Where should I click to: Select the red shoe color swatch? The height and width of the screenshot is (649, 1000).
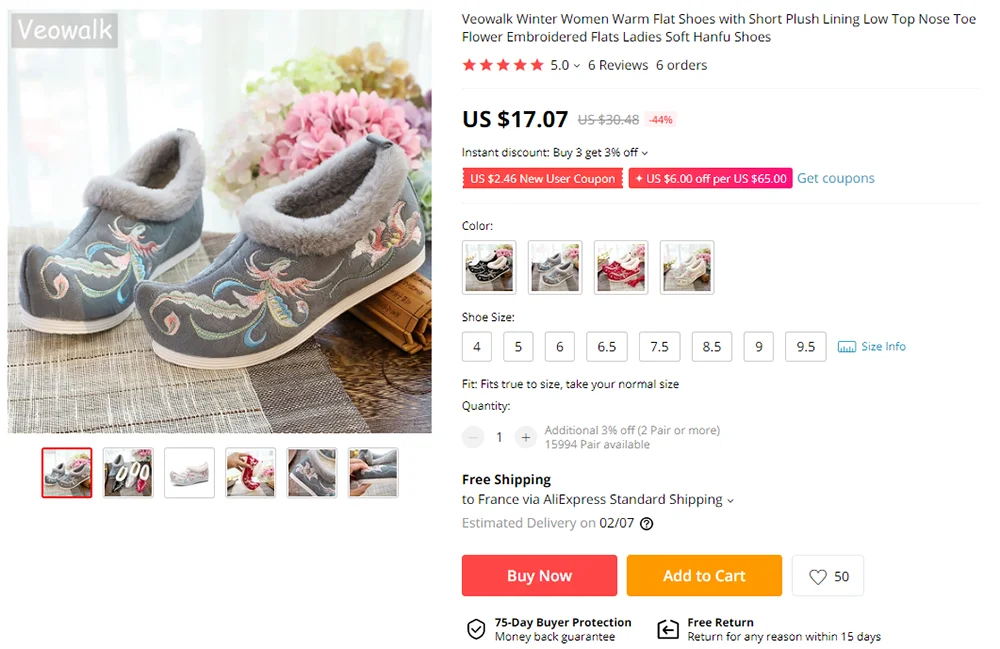[x=621, y=267]
